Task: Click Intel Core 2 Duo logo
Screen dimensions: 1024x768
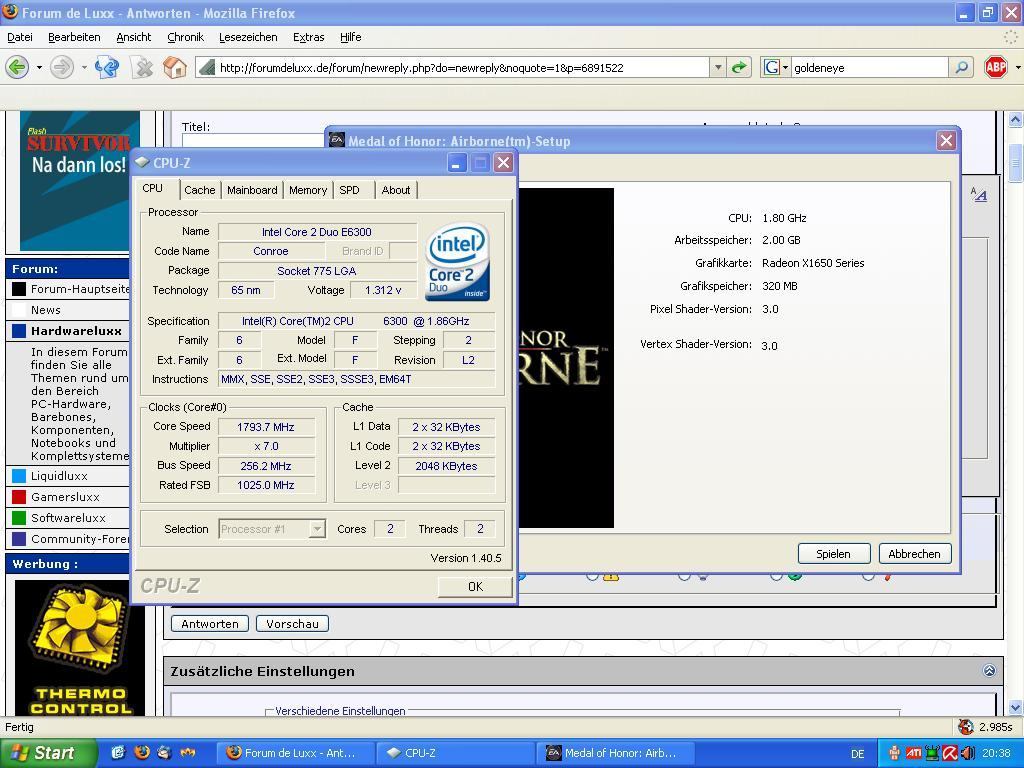Action: [x=457, y=262]
